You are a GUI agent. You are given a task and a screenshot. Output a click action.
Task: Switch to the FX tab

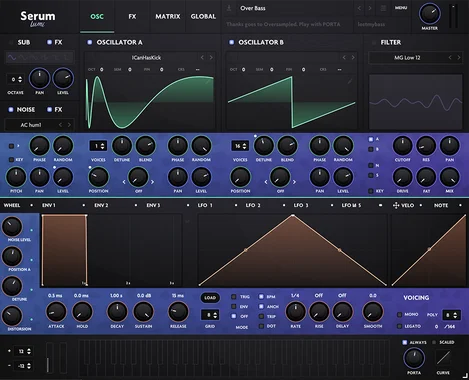132,16
